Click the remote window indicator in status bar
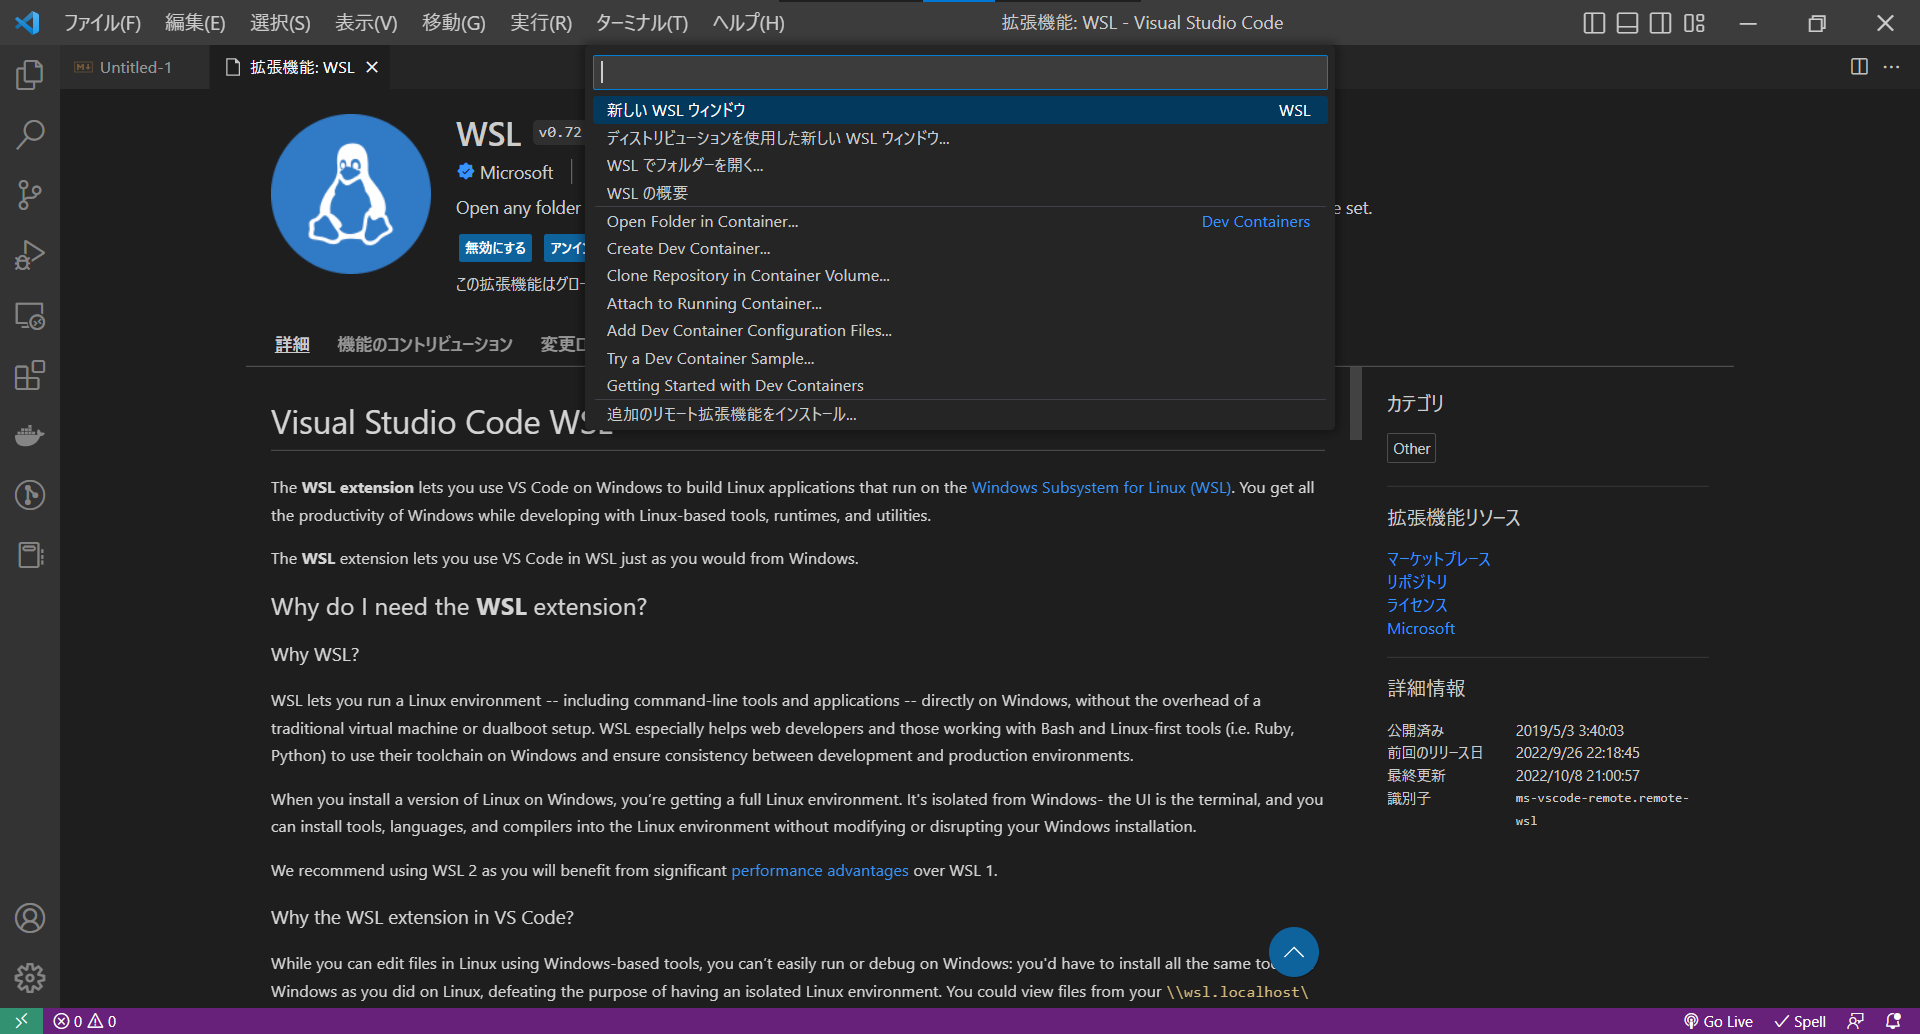This screenshot has width=1920, height=1034. 21,1021
